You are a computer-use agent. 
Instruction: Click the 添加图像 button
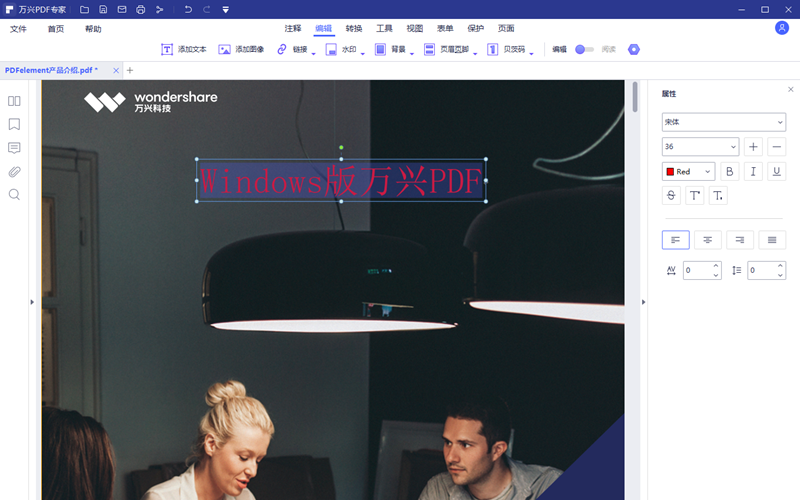pyautogui.click(x=241, y=49)
